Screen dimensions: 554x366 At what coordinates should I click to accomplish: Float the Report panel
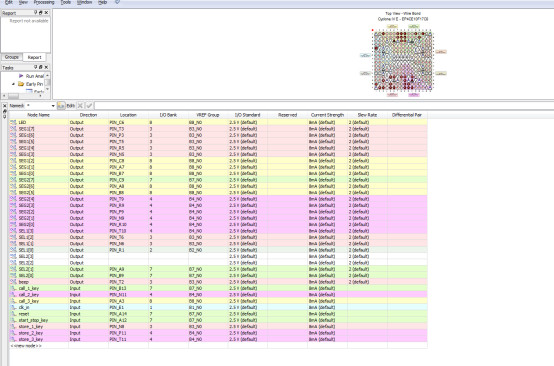click(40, 12)
